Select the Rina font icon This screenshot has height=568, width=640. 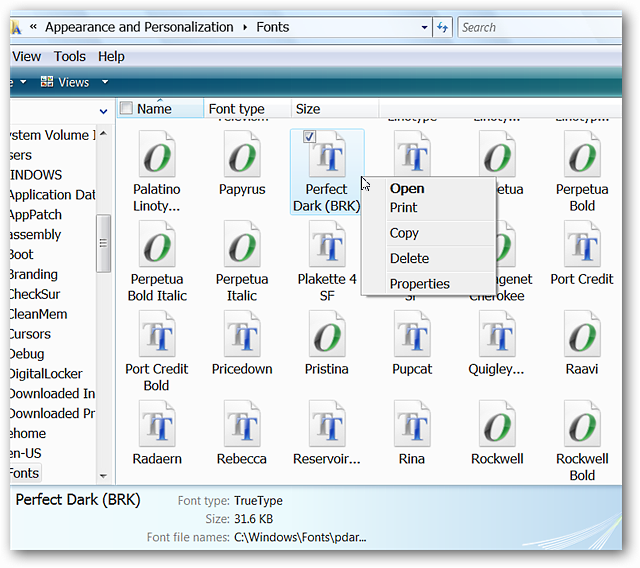click(x=412, y=423)
